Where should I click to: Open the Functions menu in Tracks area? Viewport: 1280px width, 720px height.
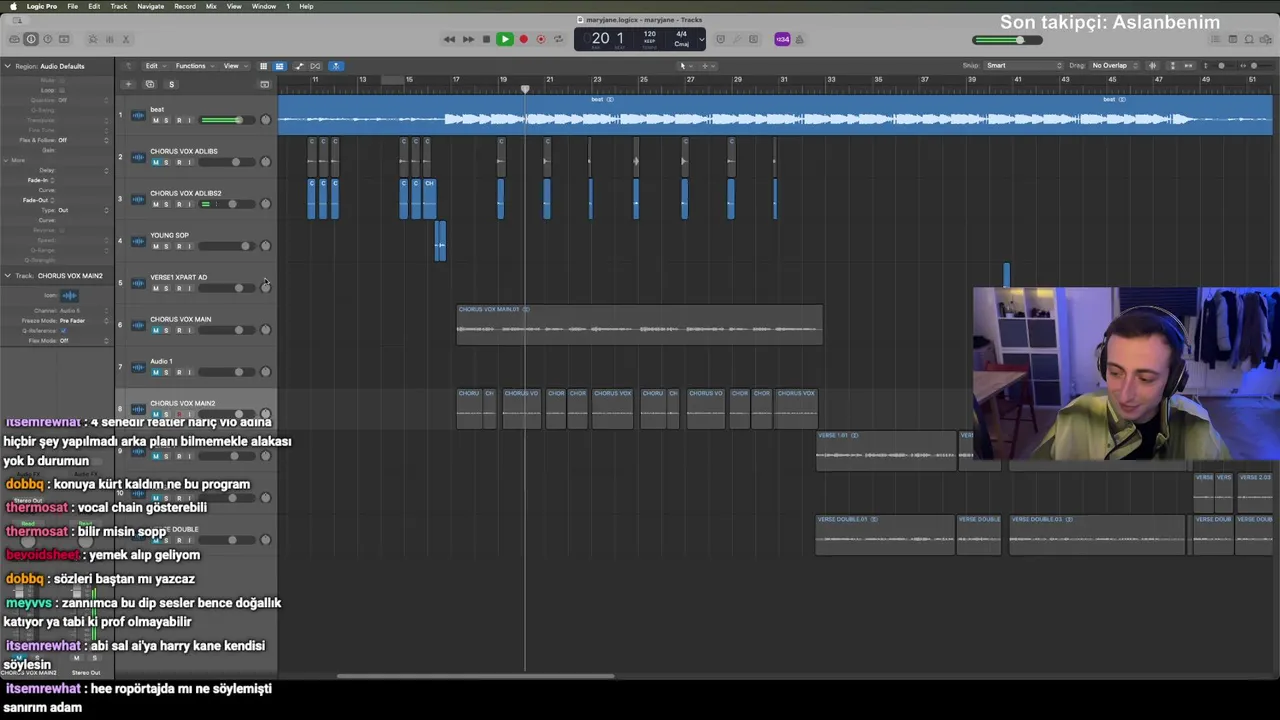coord(192,66)
